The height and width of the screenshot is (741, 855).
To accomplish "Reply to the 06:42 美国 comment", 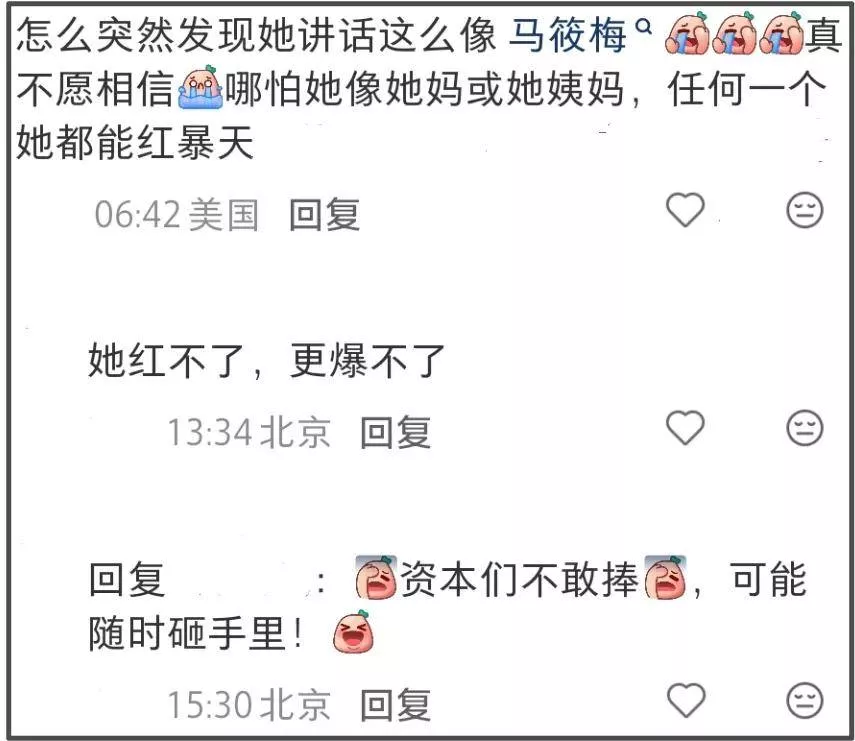I will (324, 214).
